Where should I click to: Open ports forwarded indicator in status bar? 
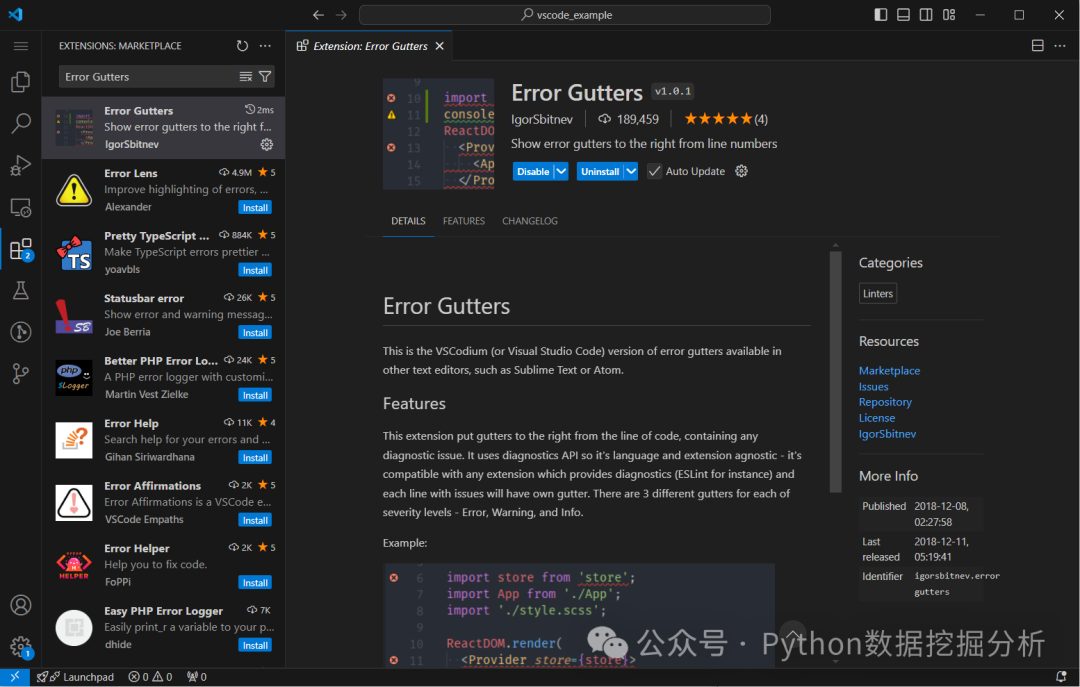197,677
